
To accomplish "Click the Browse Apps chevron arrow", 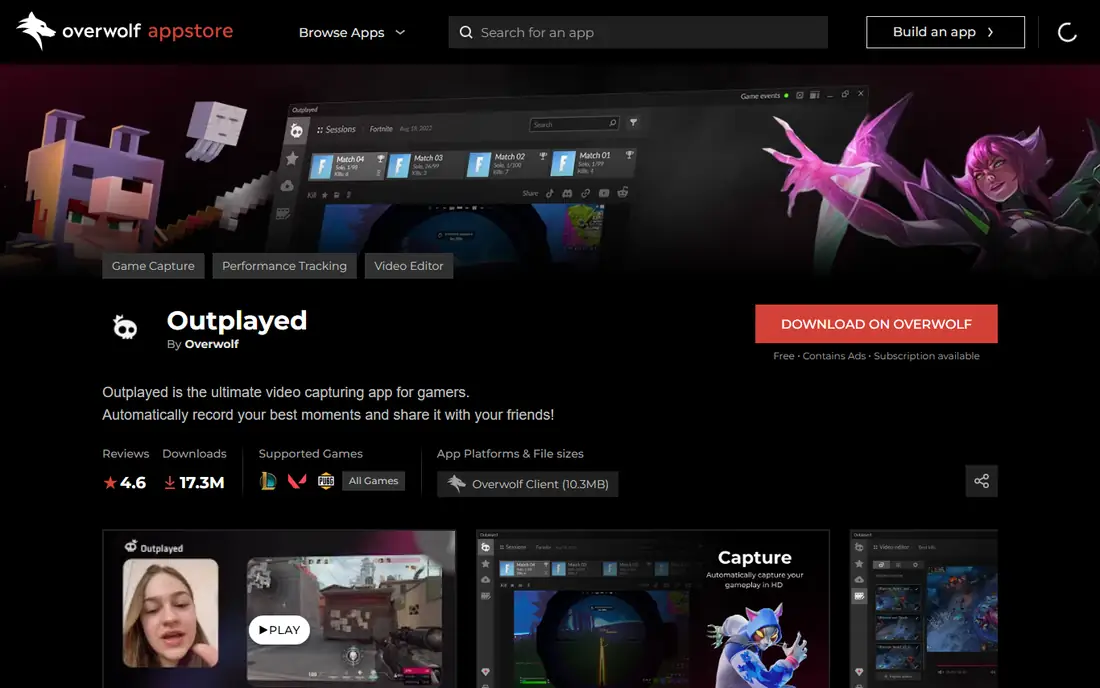I will click(x=400, y=32).
